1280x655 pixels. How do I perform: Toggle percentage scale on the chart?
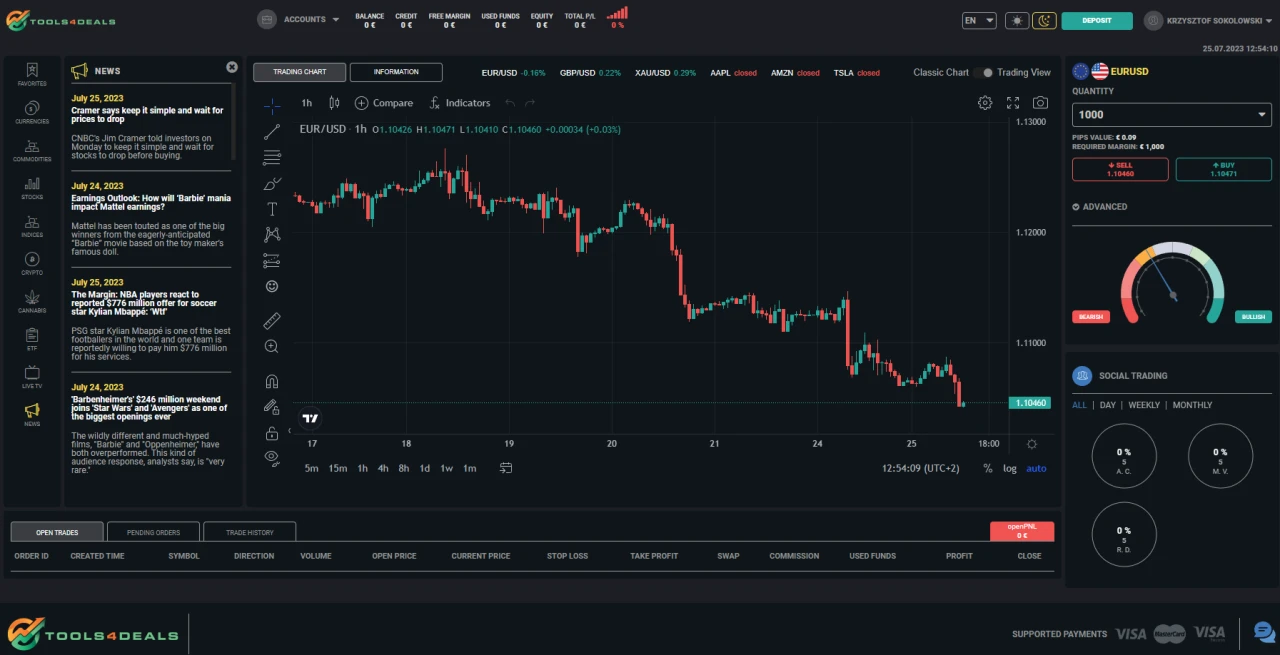point(988,468)
